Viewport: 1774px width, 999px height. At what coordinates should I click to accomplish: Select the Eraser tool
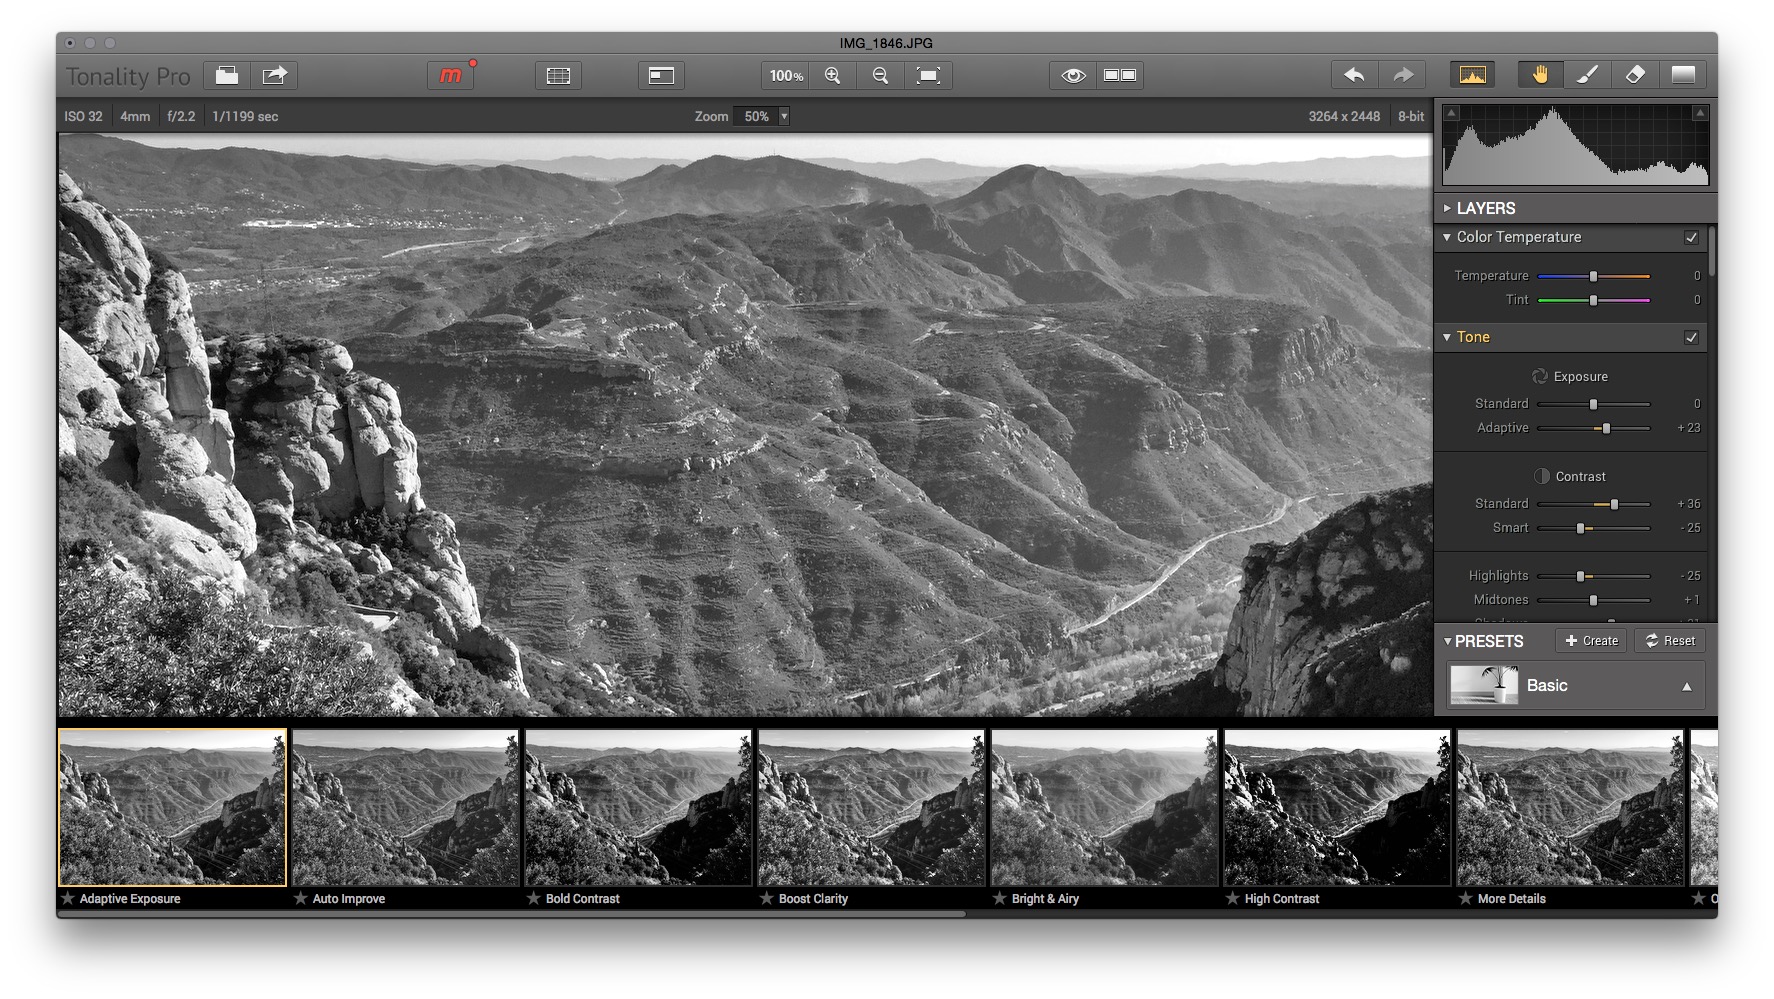(x=1635, y=74)
